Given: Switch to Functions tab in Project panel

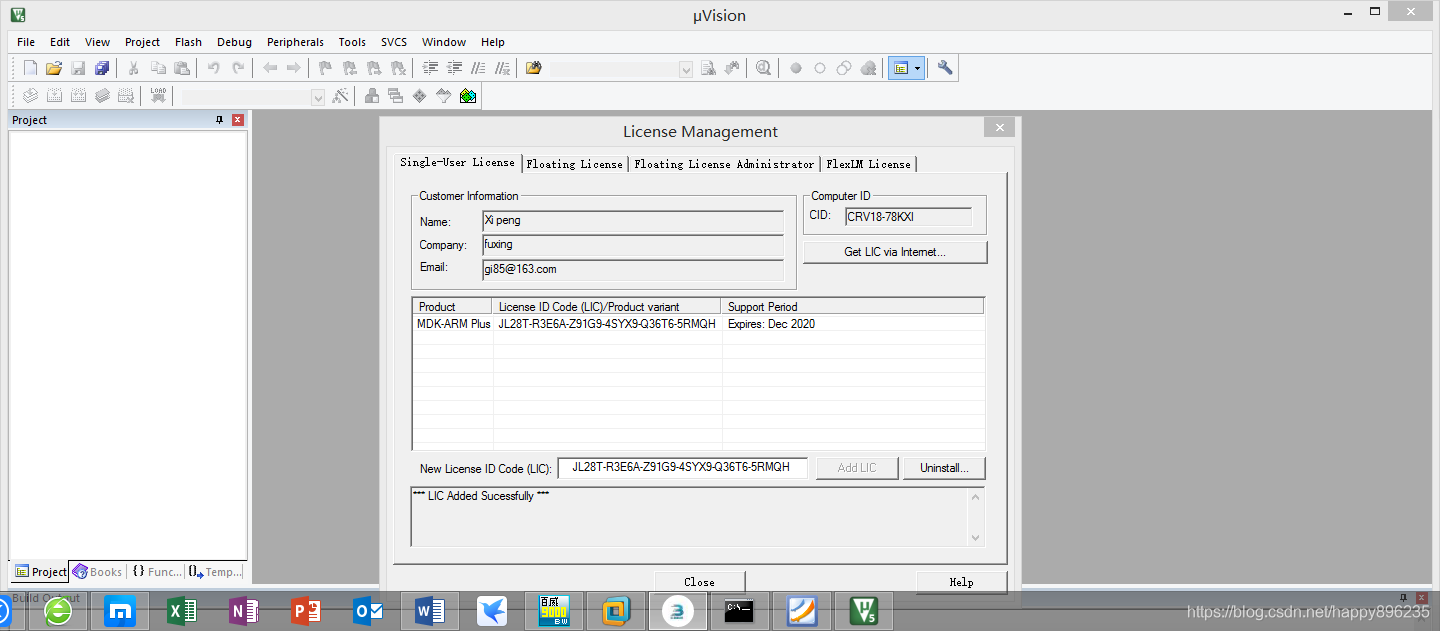Looking at the screenshot, I should (157, 572).
